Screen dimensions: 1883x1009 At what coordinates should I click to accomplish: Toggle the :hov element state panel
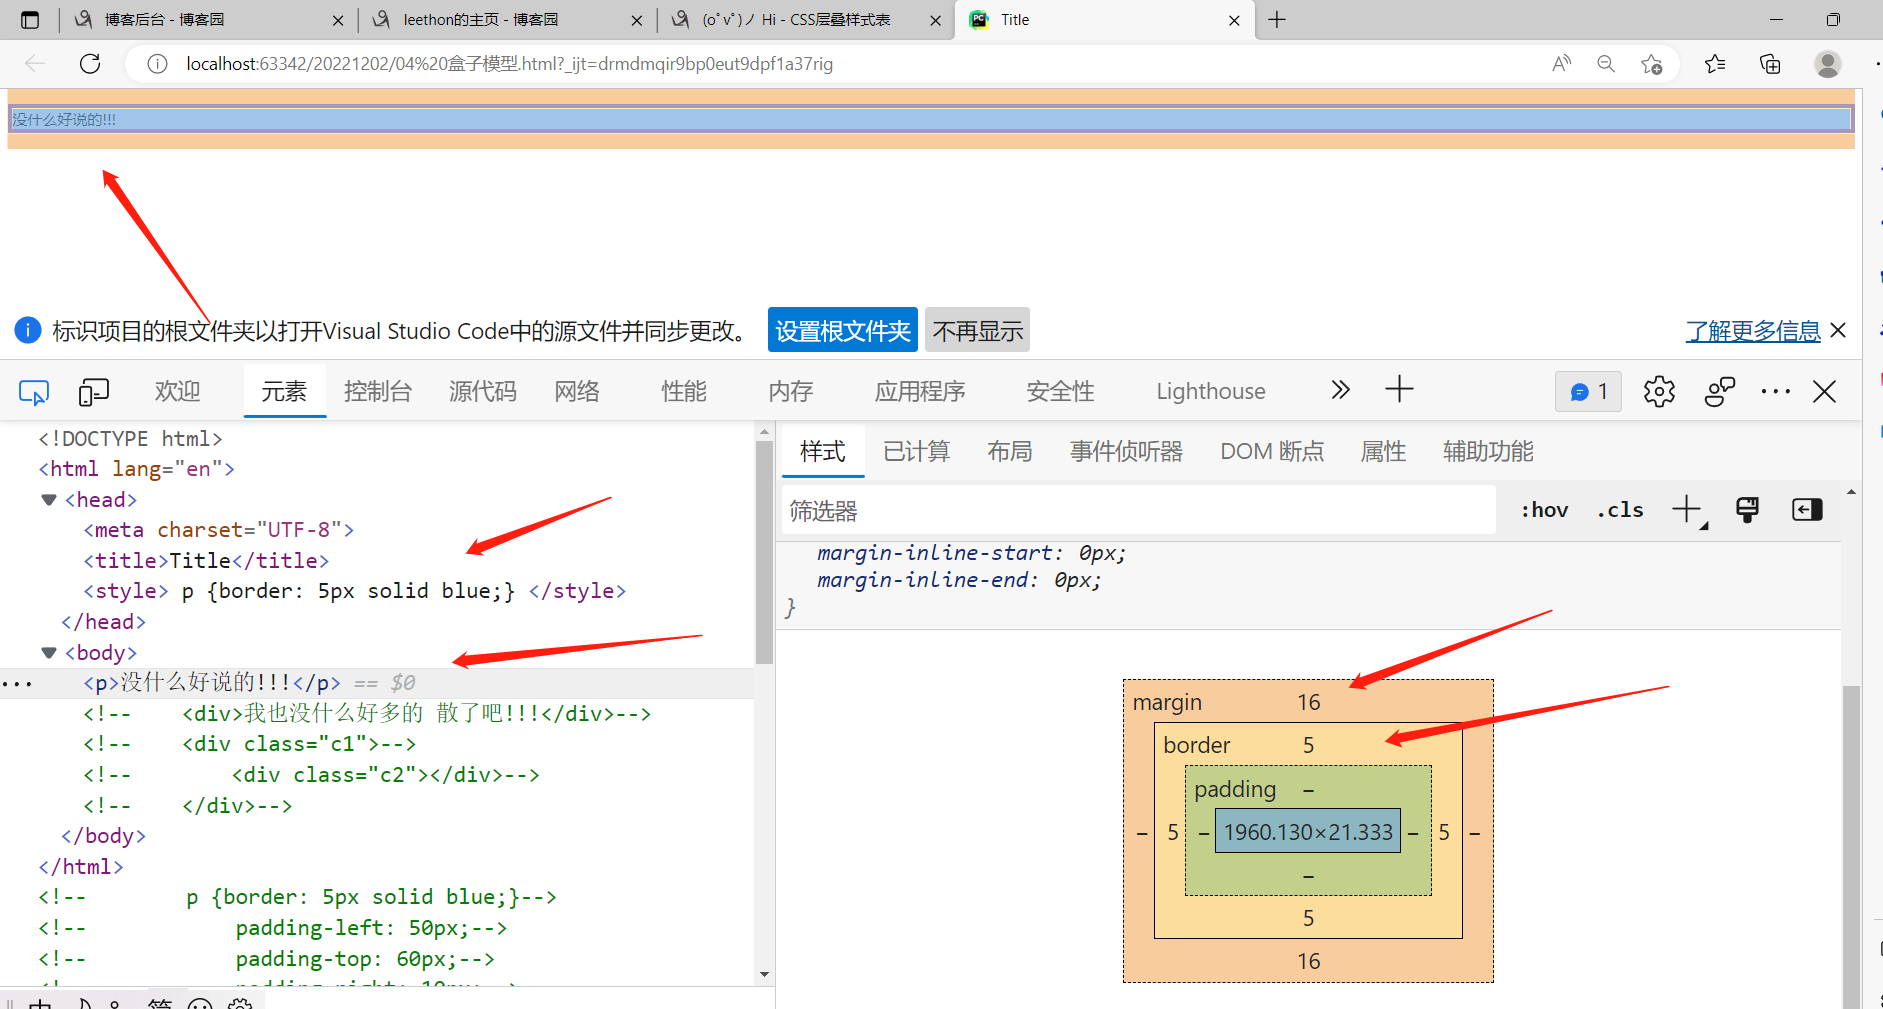coord(1544,510)
